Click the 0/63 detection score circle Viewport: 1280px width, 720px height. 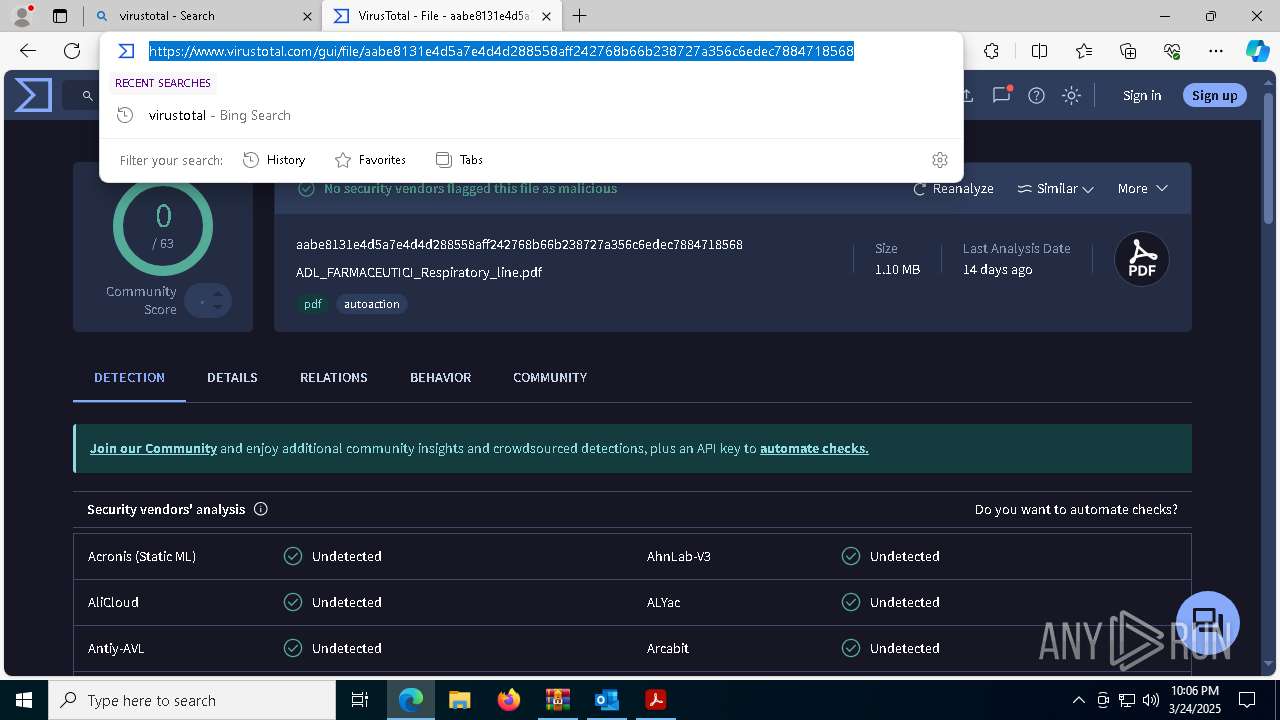click(x=163, y=226)
